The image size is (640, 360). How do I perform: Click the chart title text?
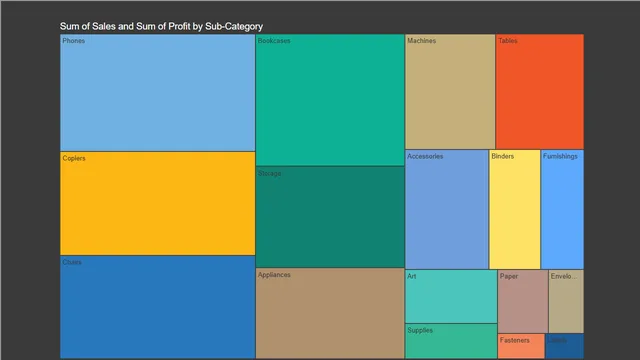point(161,27)
